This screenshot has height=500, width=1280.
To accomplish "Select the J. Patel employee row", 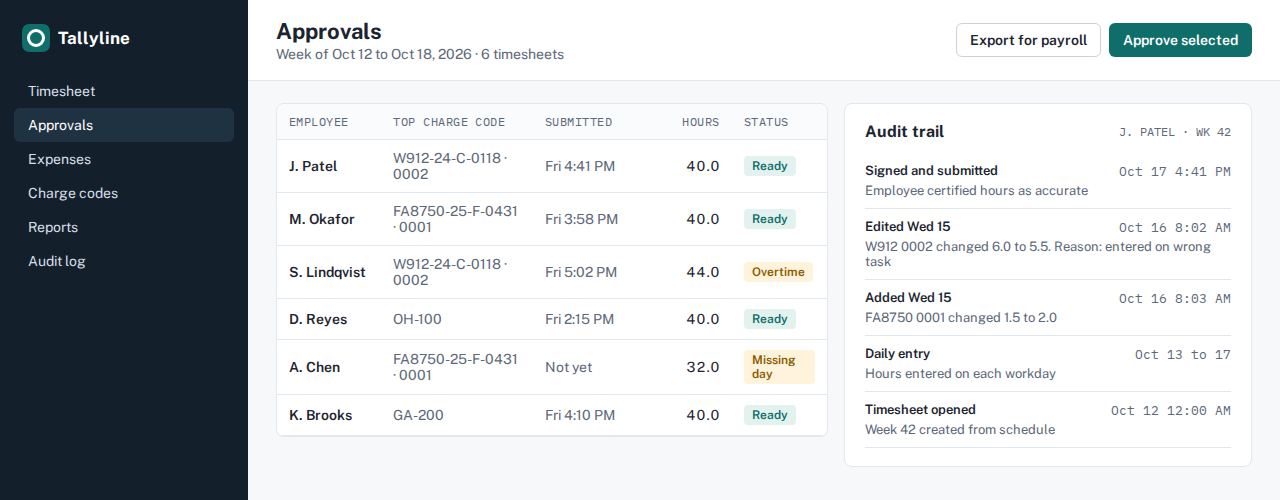I will click(552, 166).
